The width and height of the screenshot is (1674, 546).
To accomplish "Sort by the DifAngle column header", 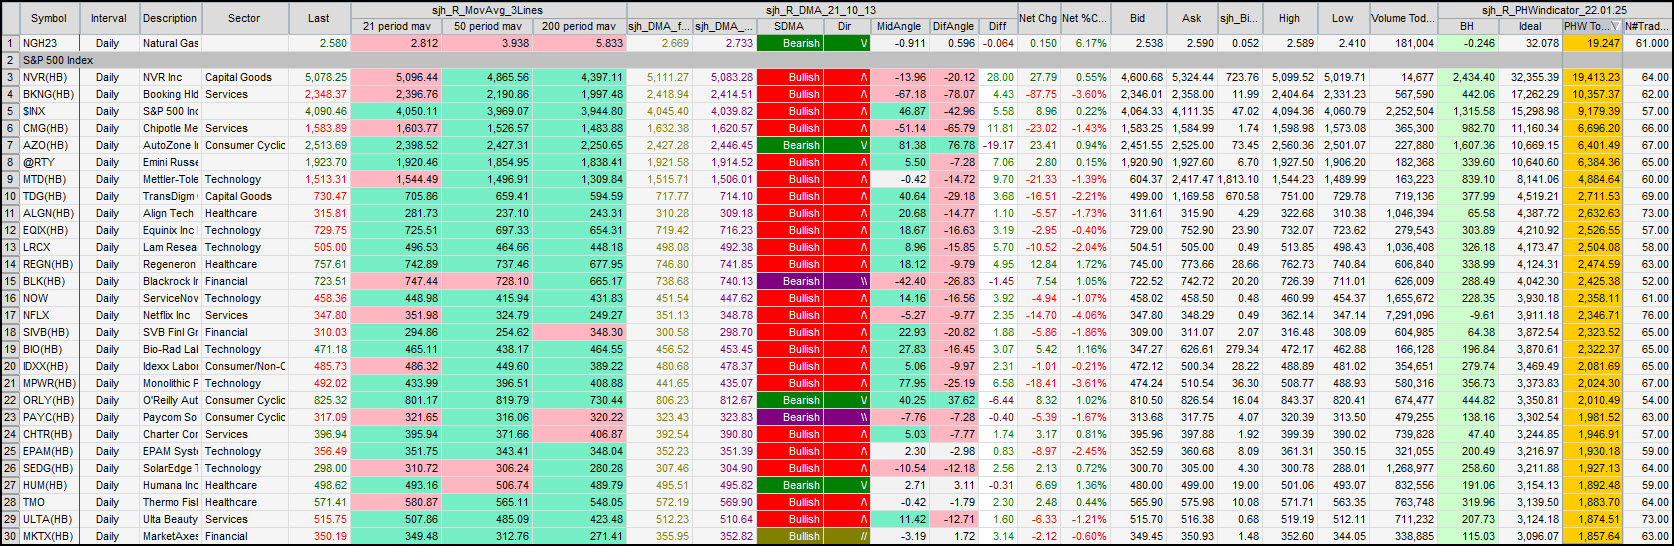I will tap(953, 26).
